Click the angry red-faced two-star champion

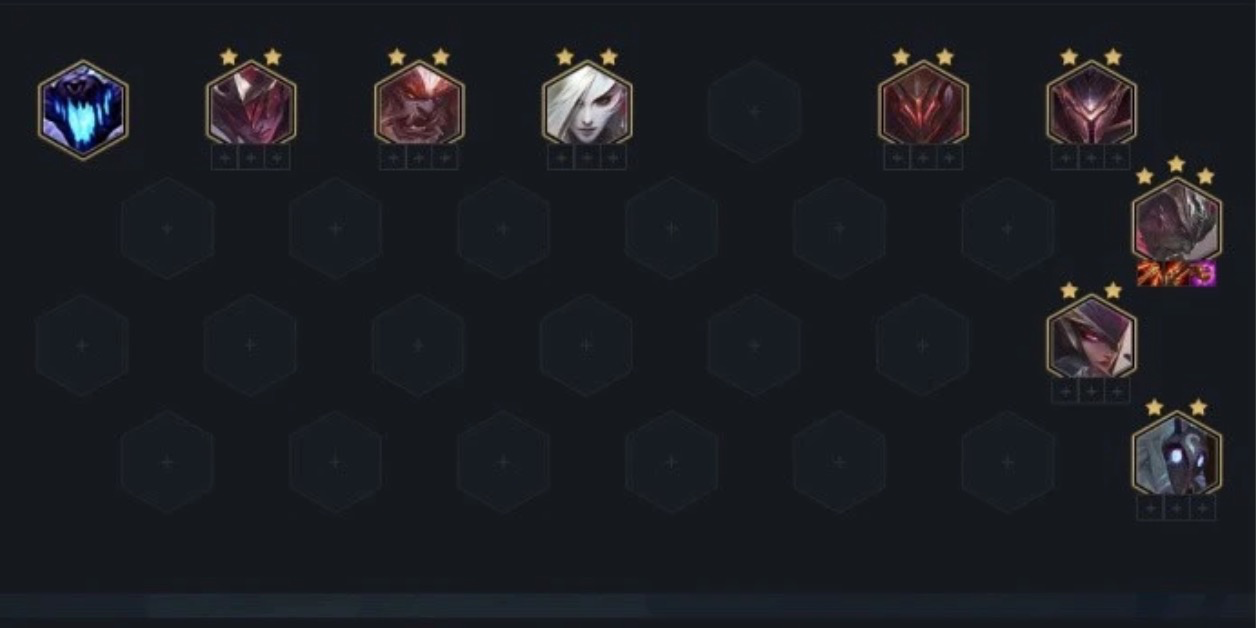click(419, 103)
